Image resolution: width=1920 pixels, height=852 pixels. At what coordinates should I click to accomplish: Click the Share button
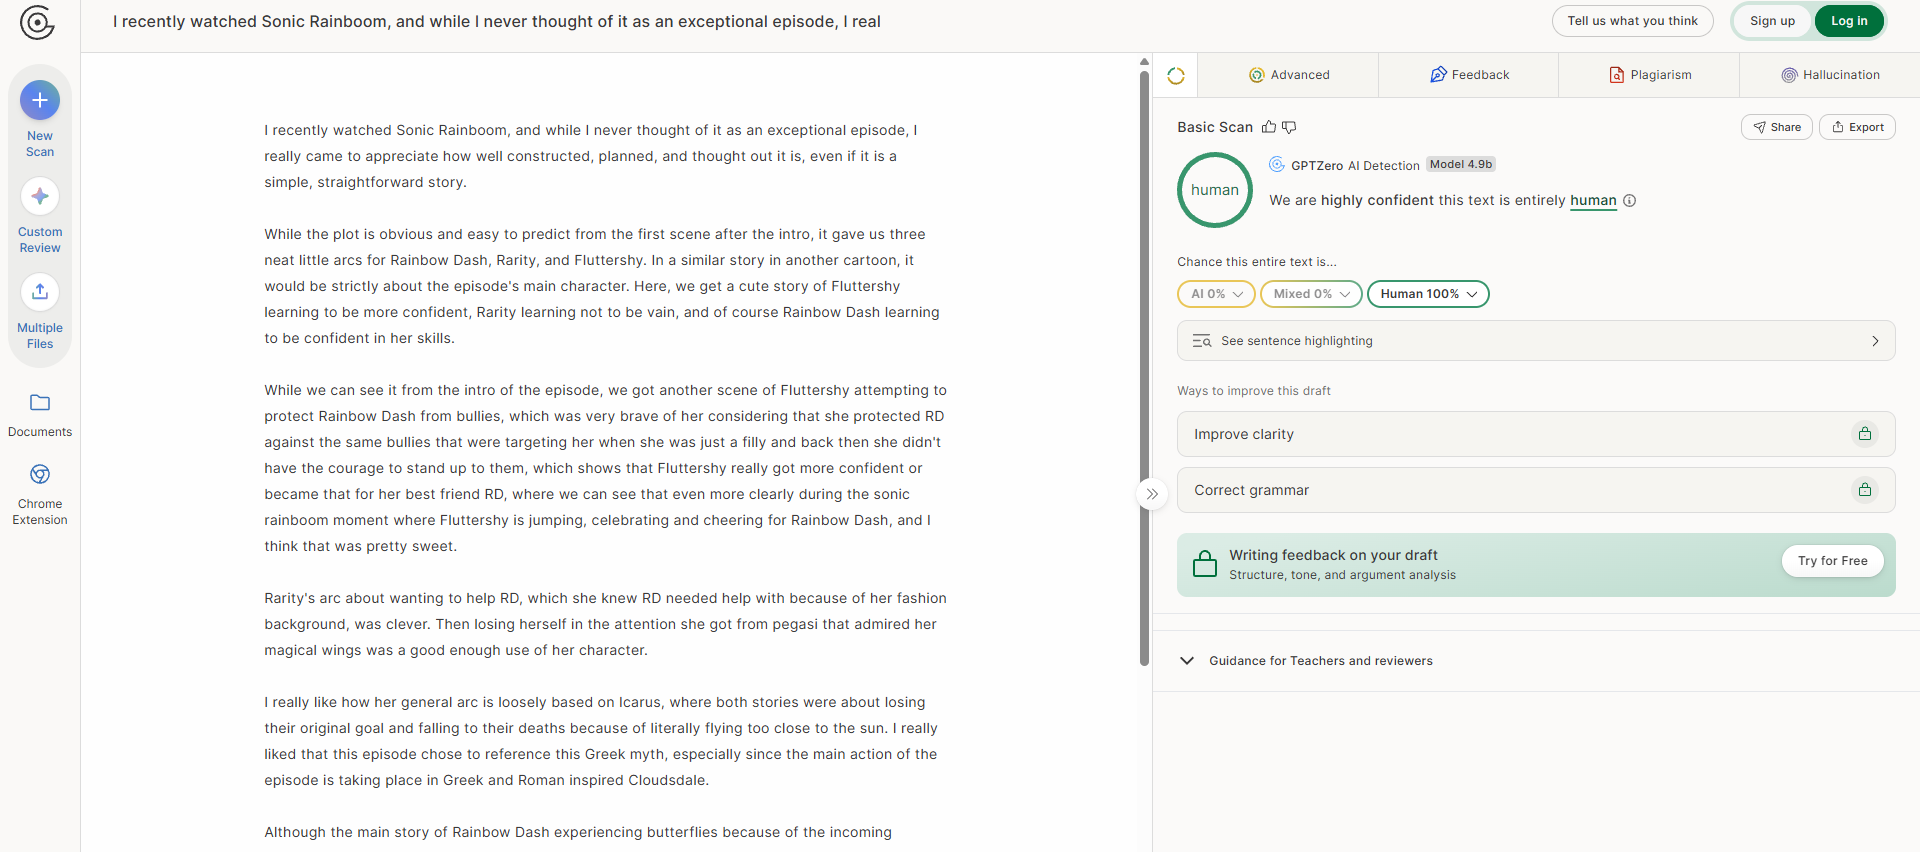pyautogui.click(x=1777, y=127)
